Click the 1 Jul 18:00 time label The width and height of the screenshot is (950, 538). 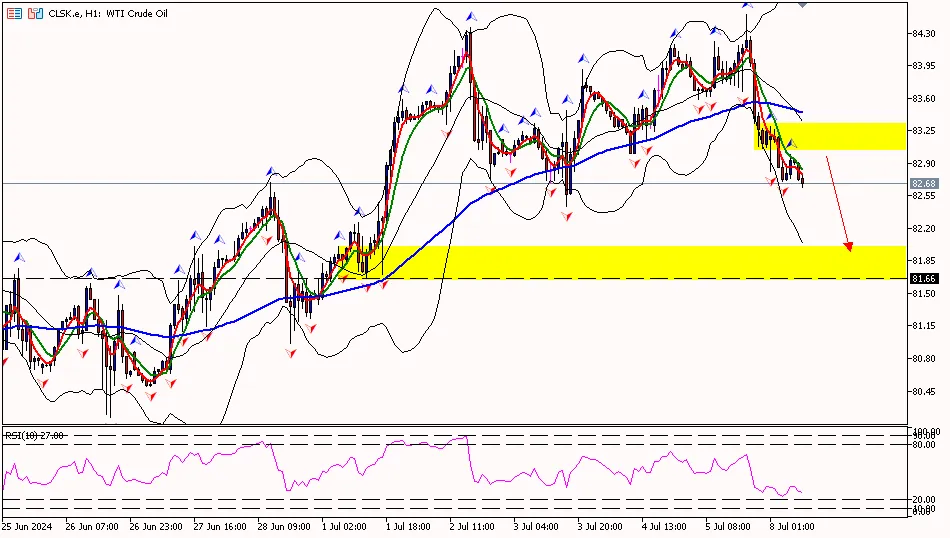click(407, 526)
